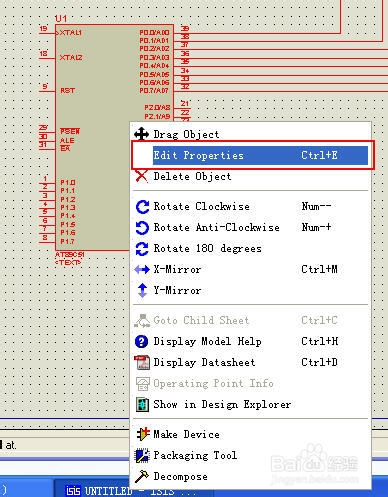This screenshot has height=497, width=388.
Task: Click the P2.0/A8 pin label
Action: [x=157, y=107]
